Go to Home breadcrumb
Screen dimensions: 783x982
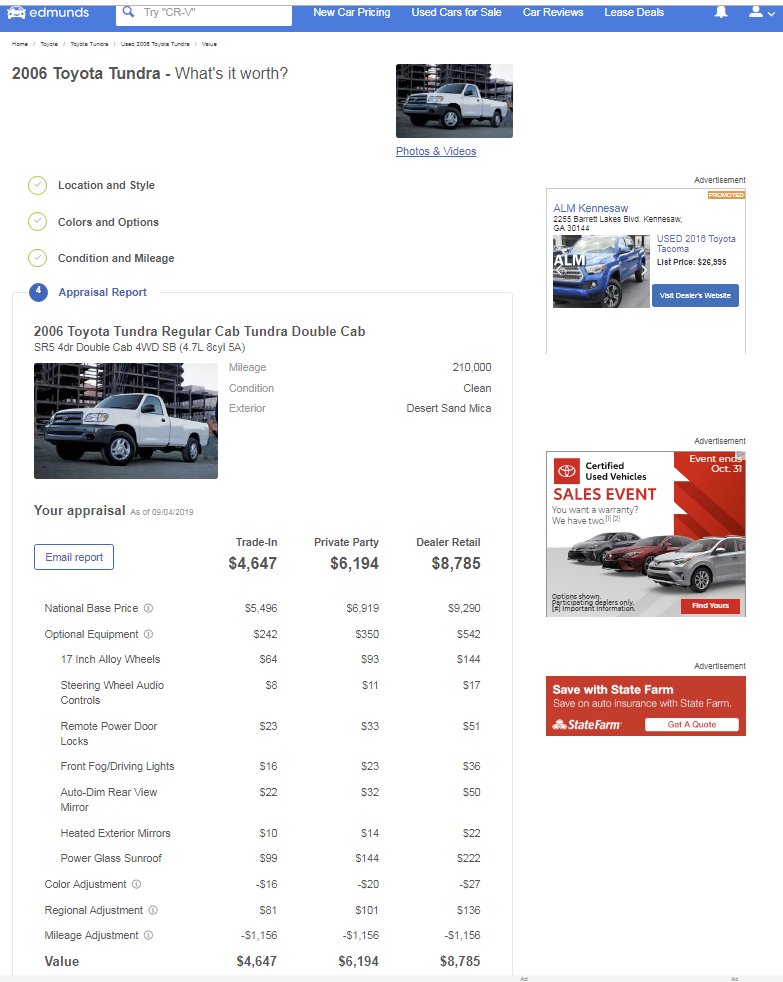pos(20,44)
